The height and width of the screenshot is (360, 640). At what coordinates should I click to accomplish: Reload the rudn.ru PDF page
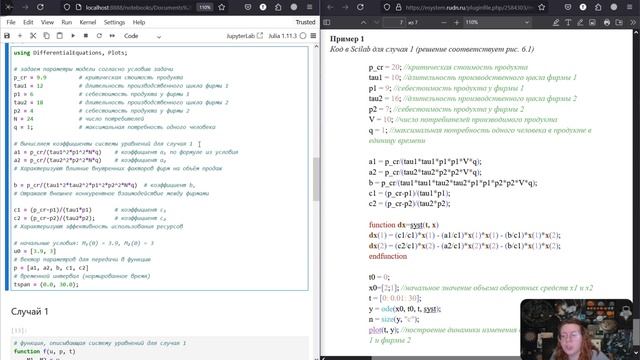coord(360,7)
